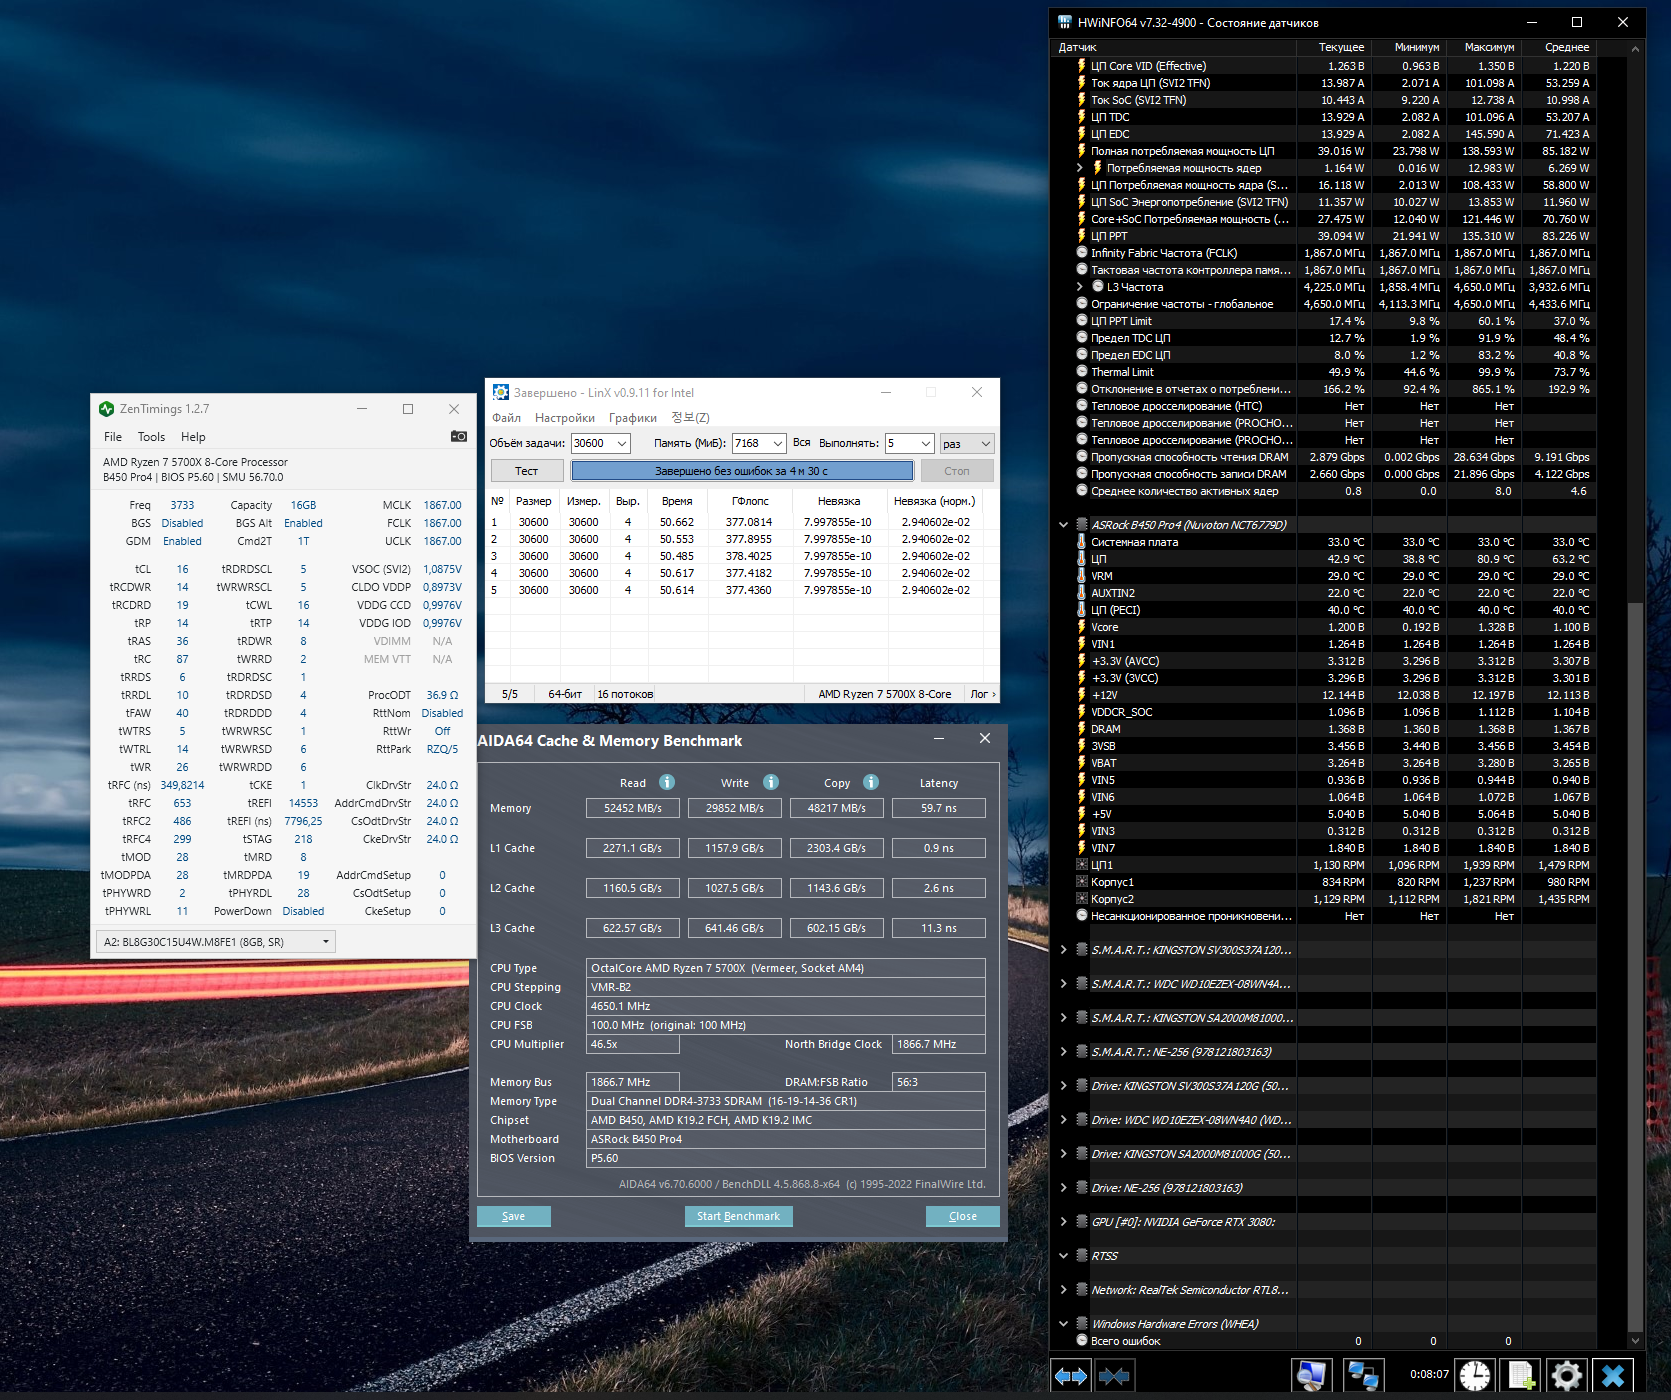
Task: Click the CPU Type field in AIDA64
Action: (785, 968)
